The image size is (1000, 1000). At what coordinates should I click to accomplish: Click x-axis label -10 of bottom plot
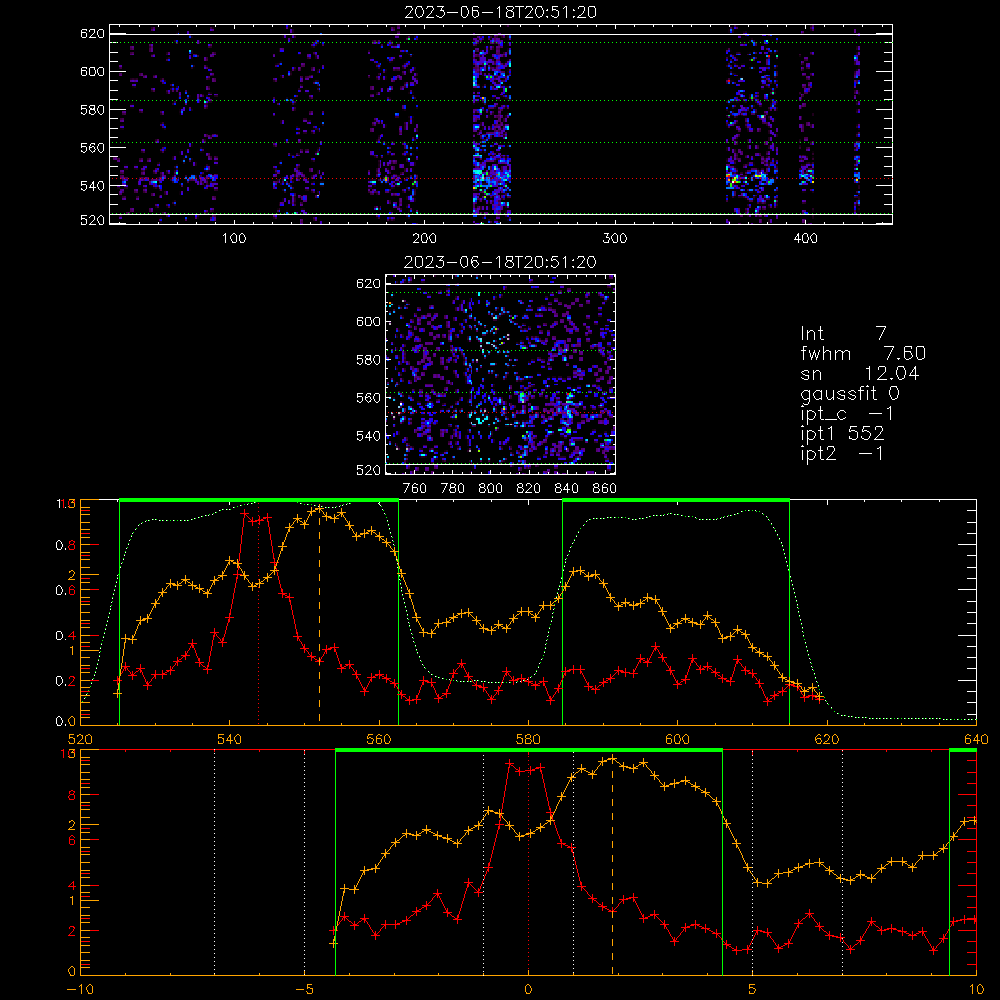[x=80, y=990]
